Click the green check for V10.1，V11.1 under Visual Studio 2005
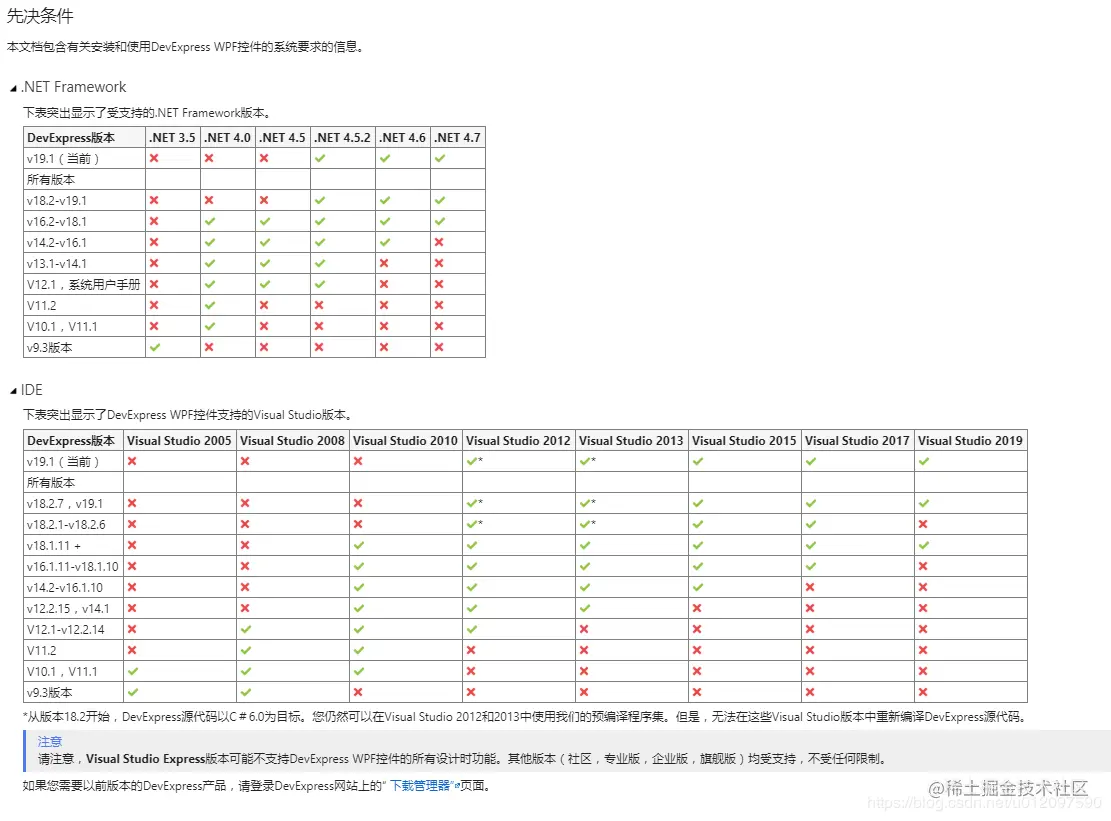The height and width of the screenshot is (821, 1111). [132, 671]
